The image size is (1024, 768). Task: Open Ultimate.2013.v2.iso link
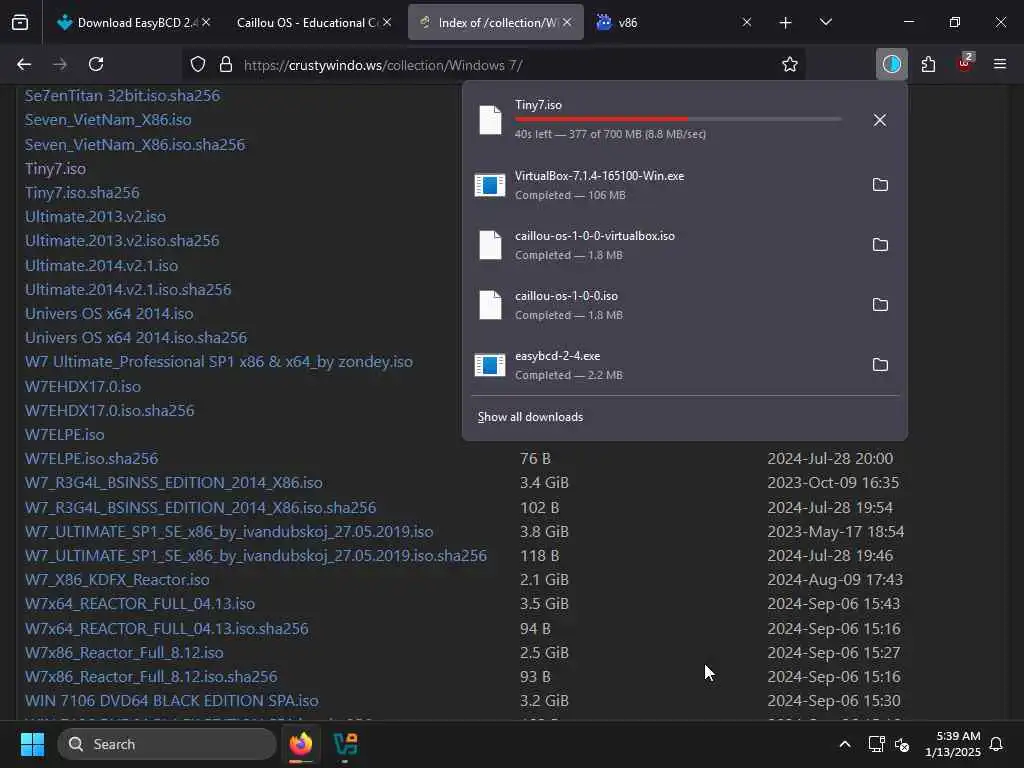95,216
